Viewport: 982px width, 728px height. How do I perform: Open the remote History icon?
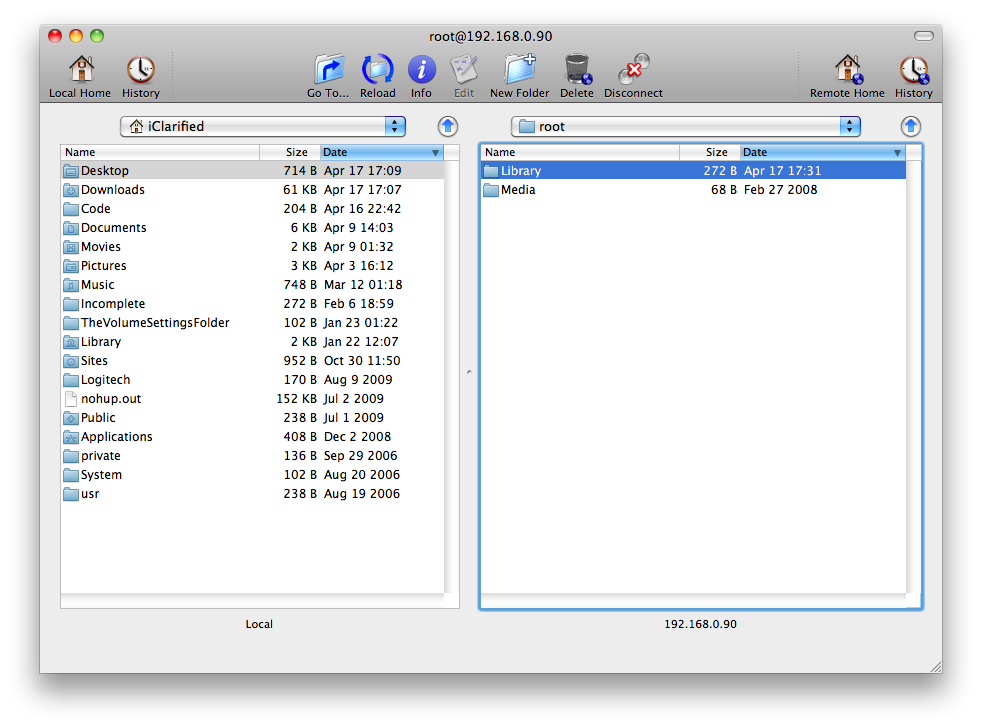tap(913, 71)
